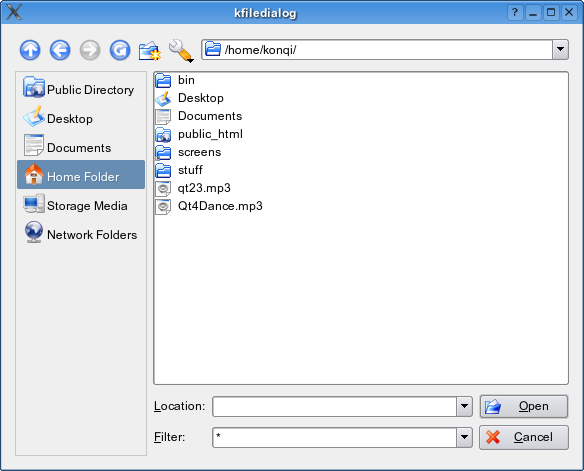Click the title bar help question mark
584x471 pixels.
pyautogui.click(x=515, y=13)
